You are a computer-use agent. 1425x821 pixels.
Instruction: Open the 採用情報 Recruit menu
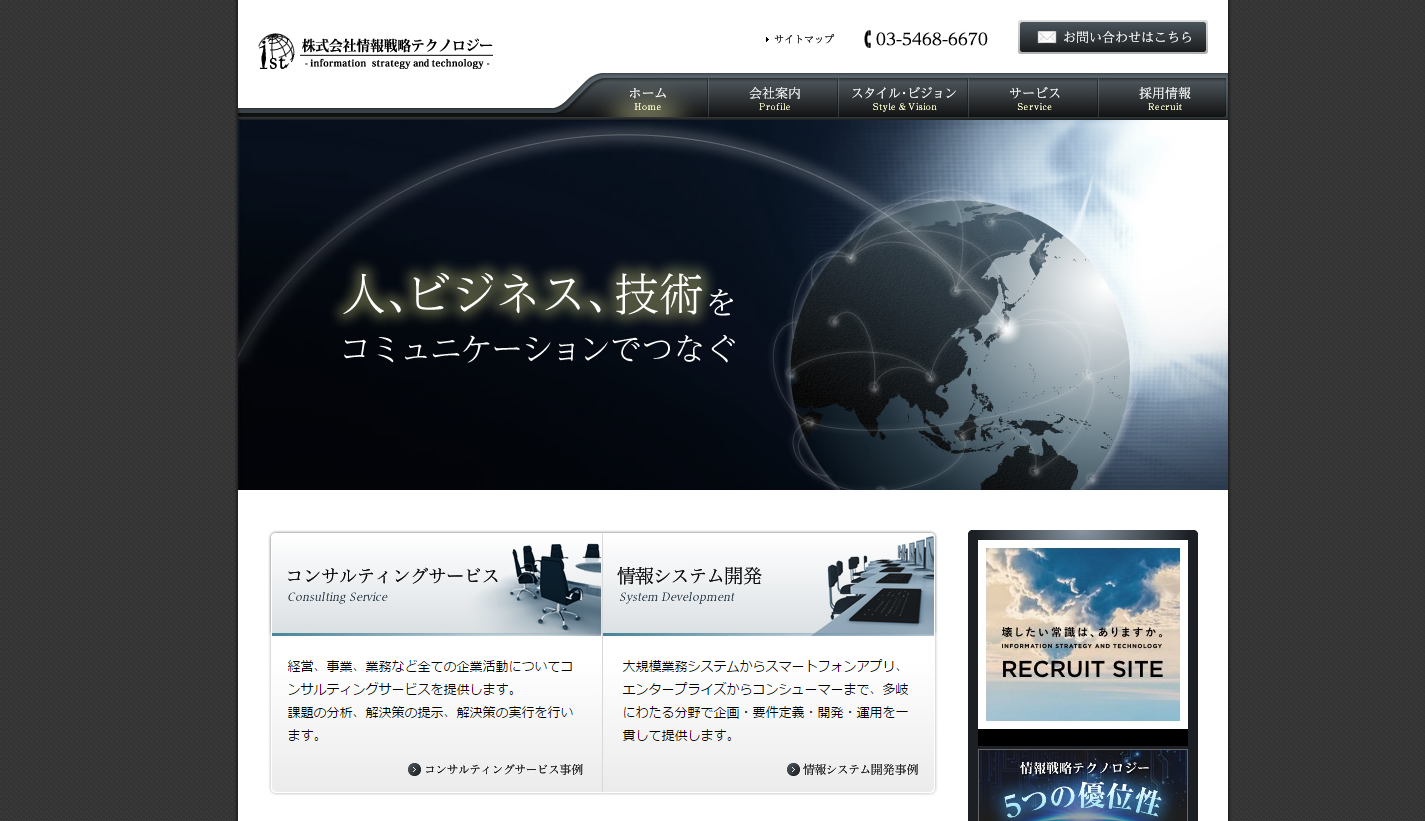tap(1164, 98)
